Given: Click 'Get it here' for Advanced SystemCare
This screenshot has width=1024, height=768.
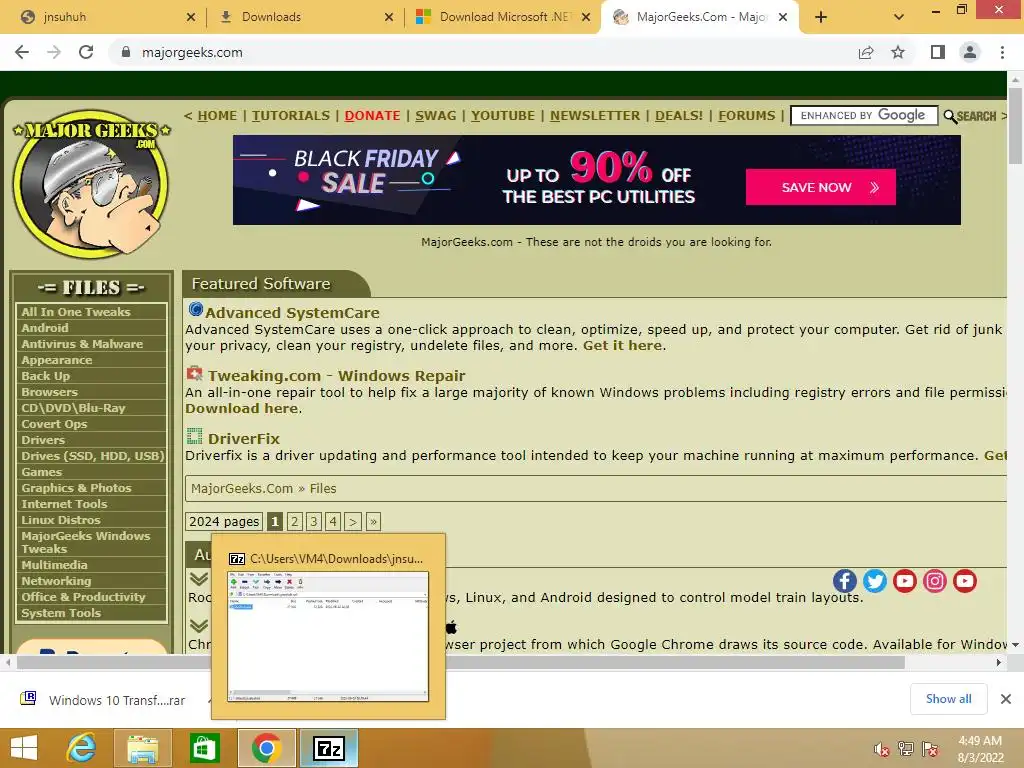Looking at the screenshot, I should (622, 345).
